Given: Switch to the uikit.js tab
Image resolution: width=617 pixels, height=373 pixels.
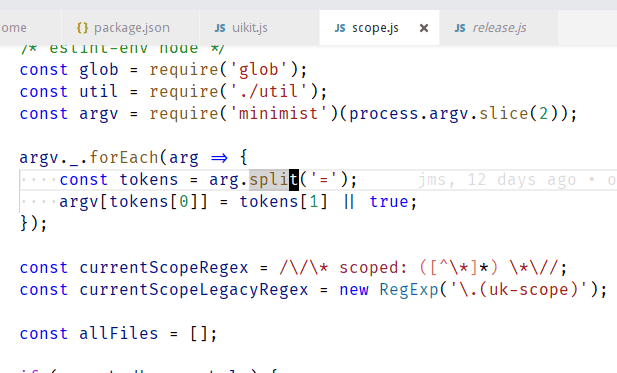Looking at the screenshot, I should pyautogui.click(x=260, y=28).
